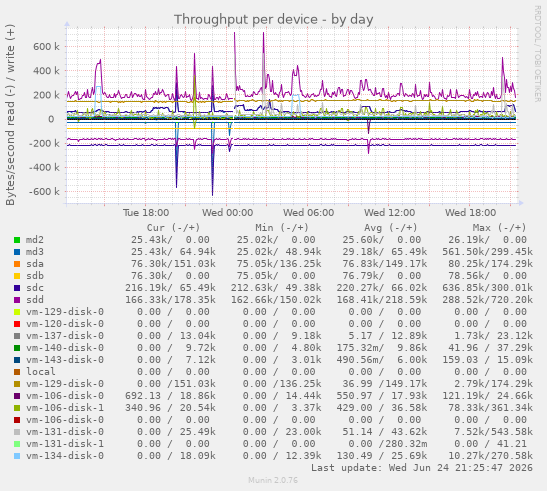This screenshot has height=491, width=547.
Task: Click the orange sda legend color square
Action: [17, 264]
